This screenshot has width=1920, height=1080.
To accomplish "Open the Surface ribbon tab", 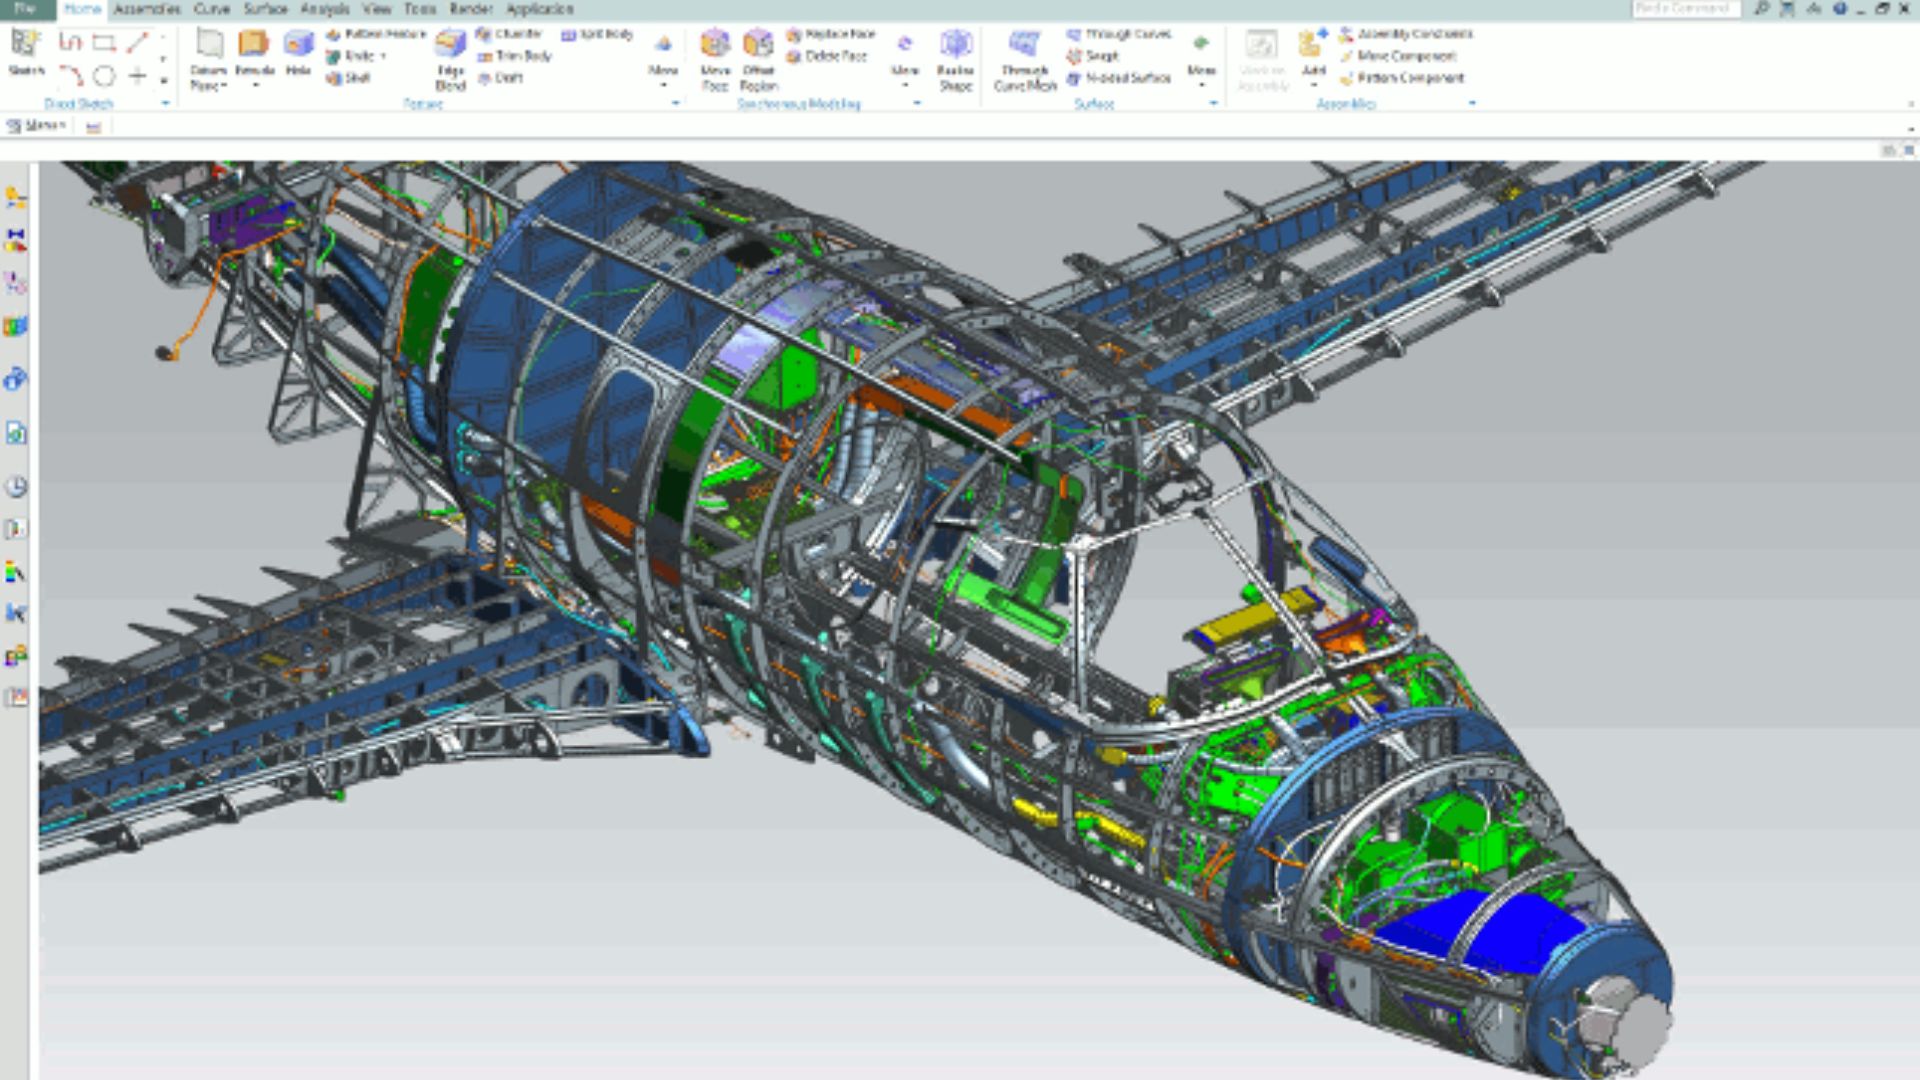I will tap(265, 9).
